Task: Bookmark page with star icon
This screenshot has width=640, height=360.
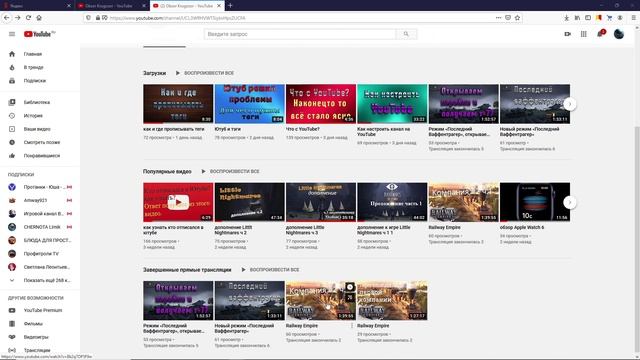Action: point(517,18)
